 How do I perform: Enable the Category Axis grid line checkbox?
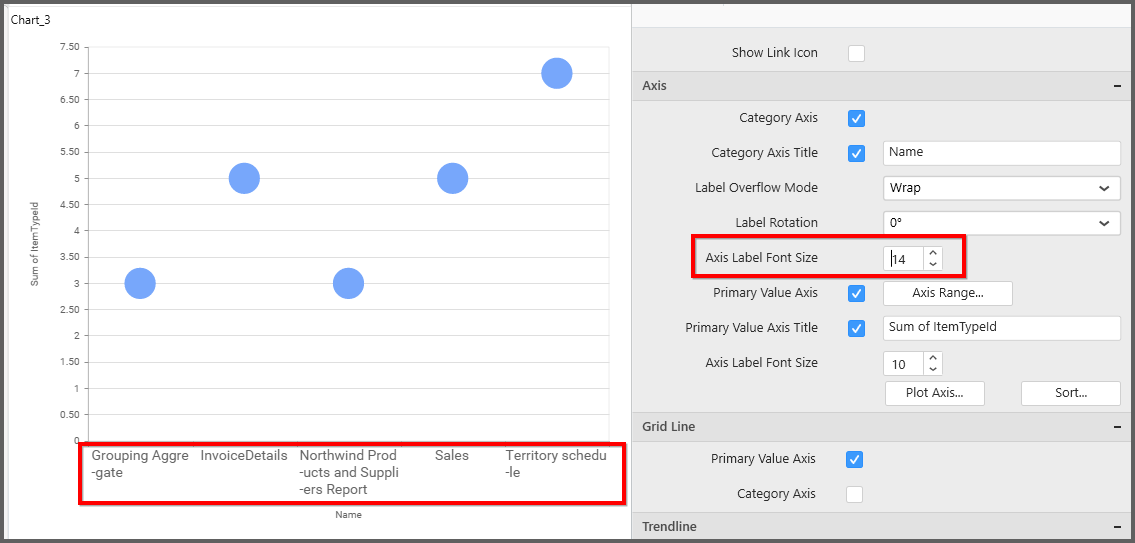(854, 494)
